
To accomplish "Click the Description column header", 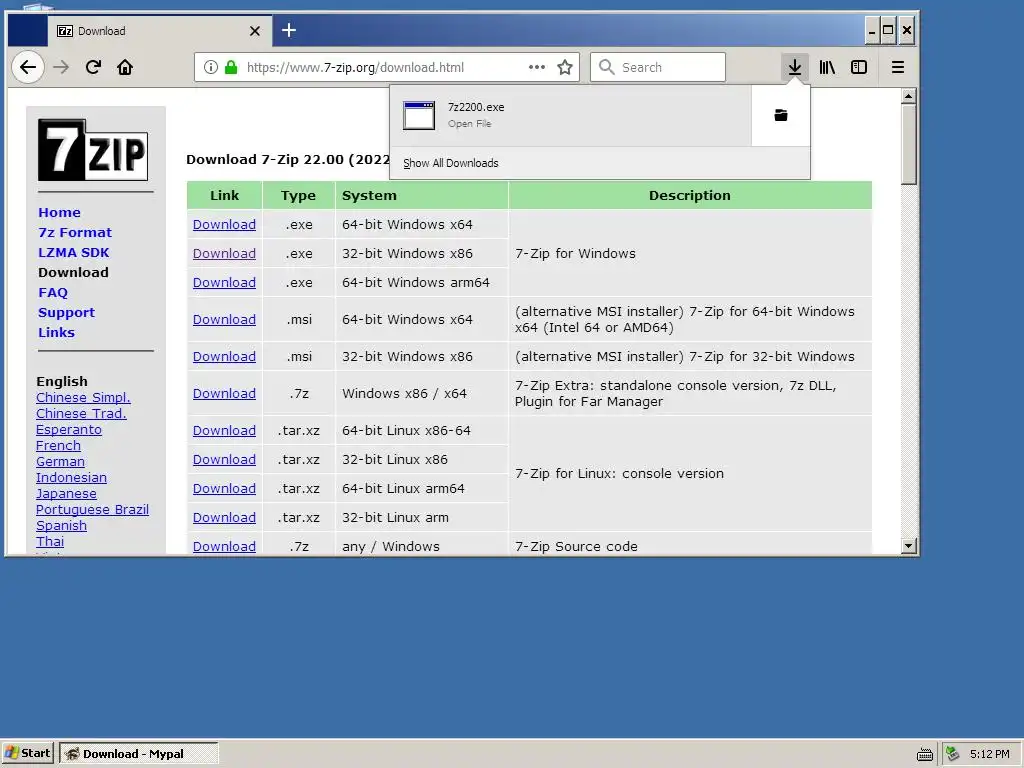I will pyautogui.click(x=690, y=195).
